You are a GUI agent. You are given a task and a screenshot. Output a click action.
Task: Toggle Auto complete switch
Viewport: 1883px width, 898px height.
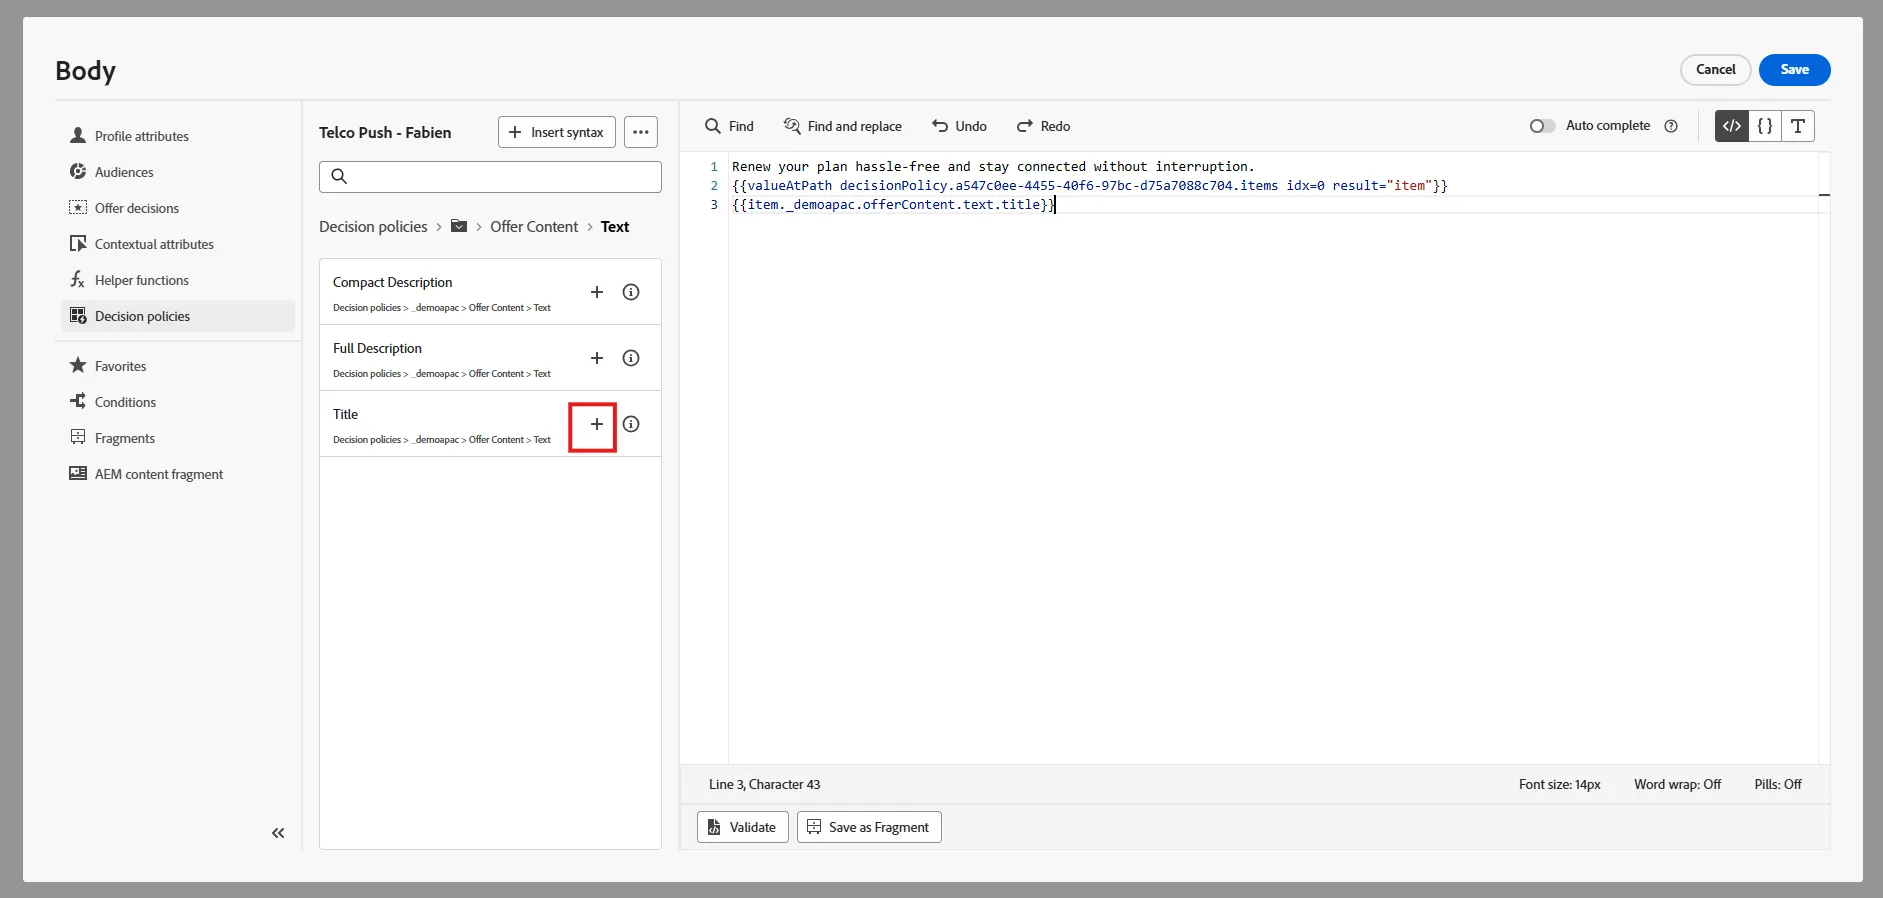click(x=1542, y=126)
